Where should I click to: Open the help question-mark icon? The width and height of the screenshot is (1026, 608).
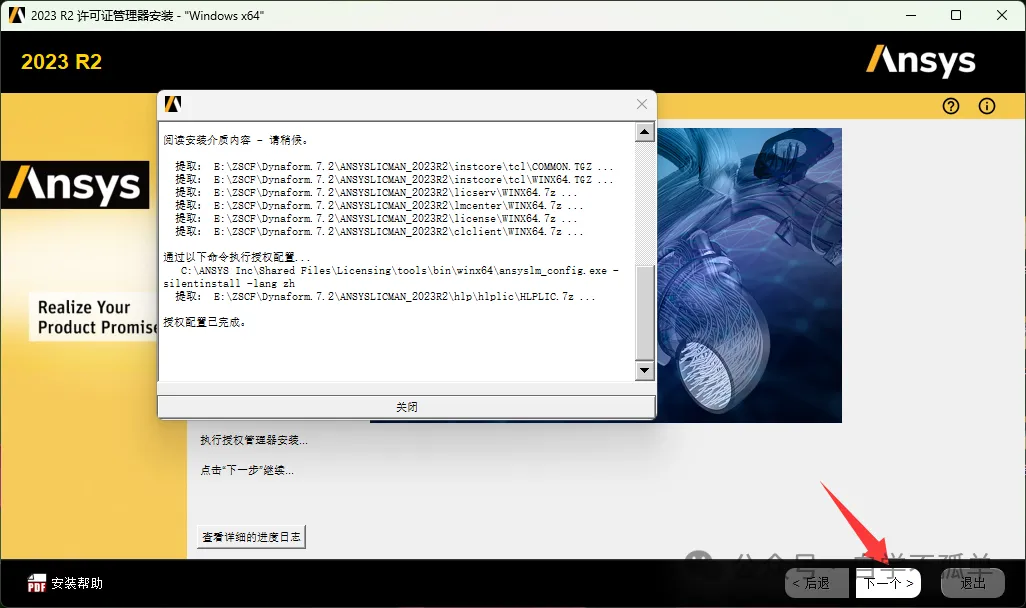click(951, 106)
